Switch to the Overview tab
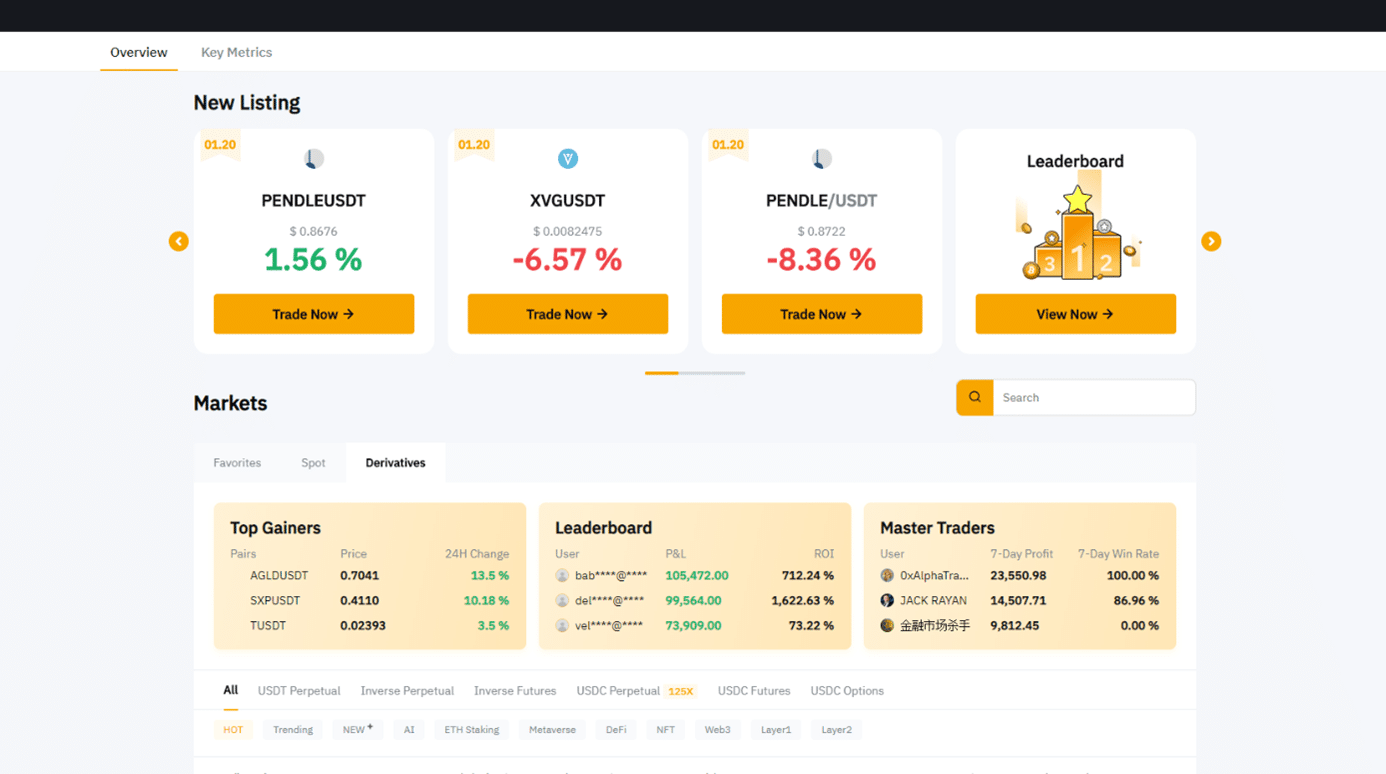 tap(139, 52)
